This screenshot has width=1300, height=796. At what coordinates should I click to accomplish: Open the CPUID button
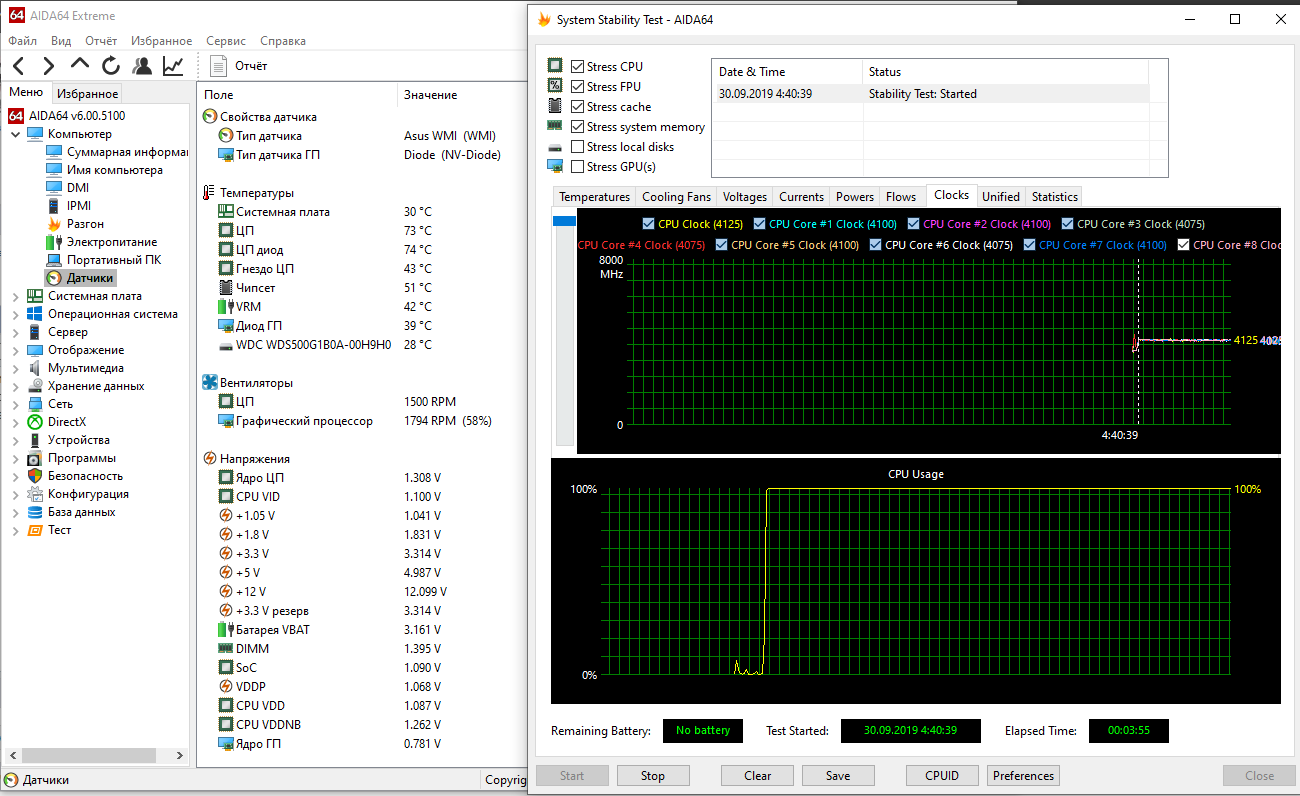coord(942,776)
